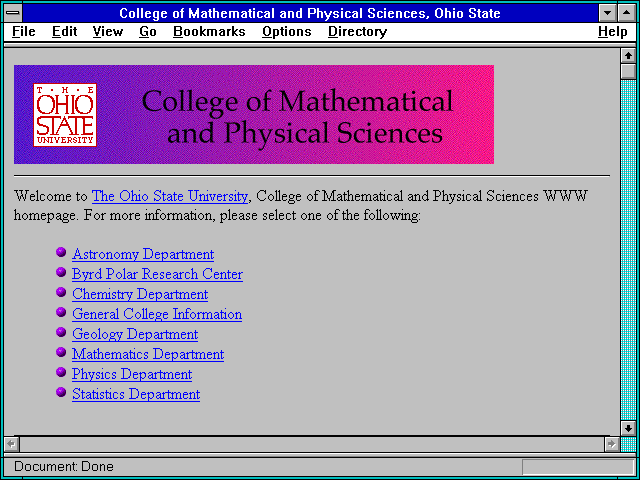This screenshot has width=640, height=480.
Task: Click the purple bullet beside Chemistry Department
Action: click(61, 292)
